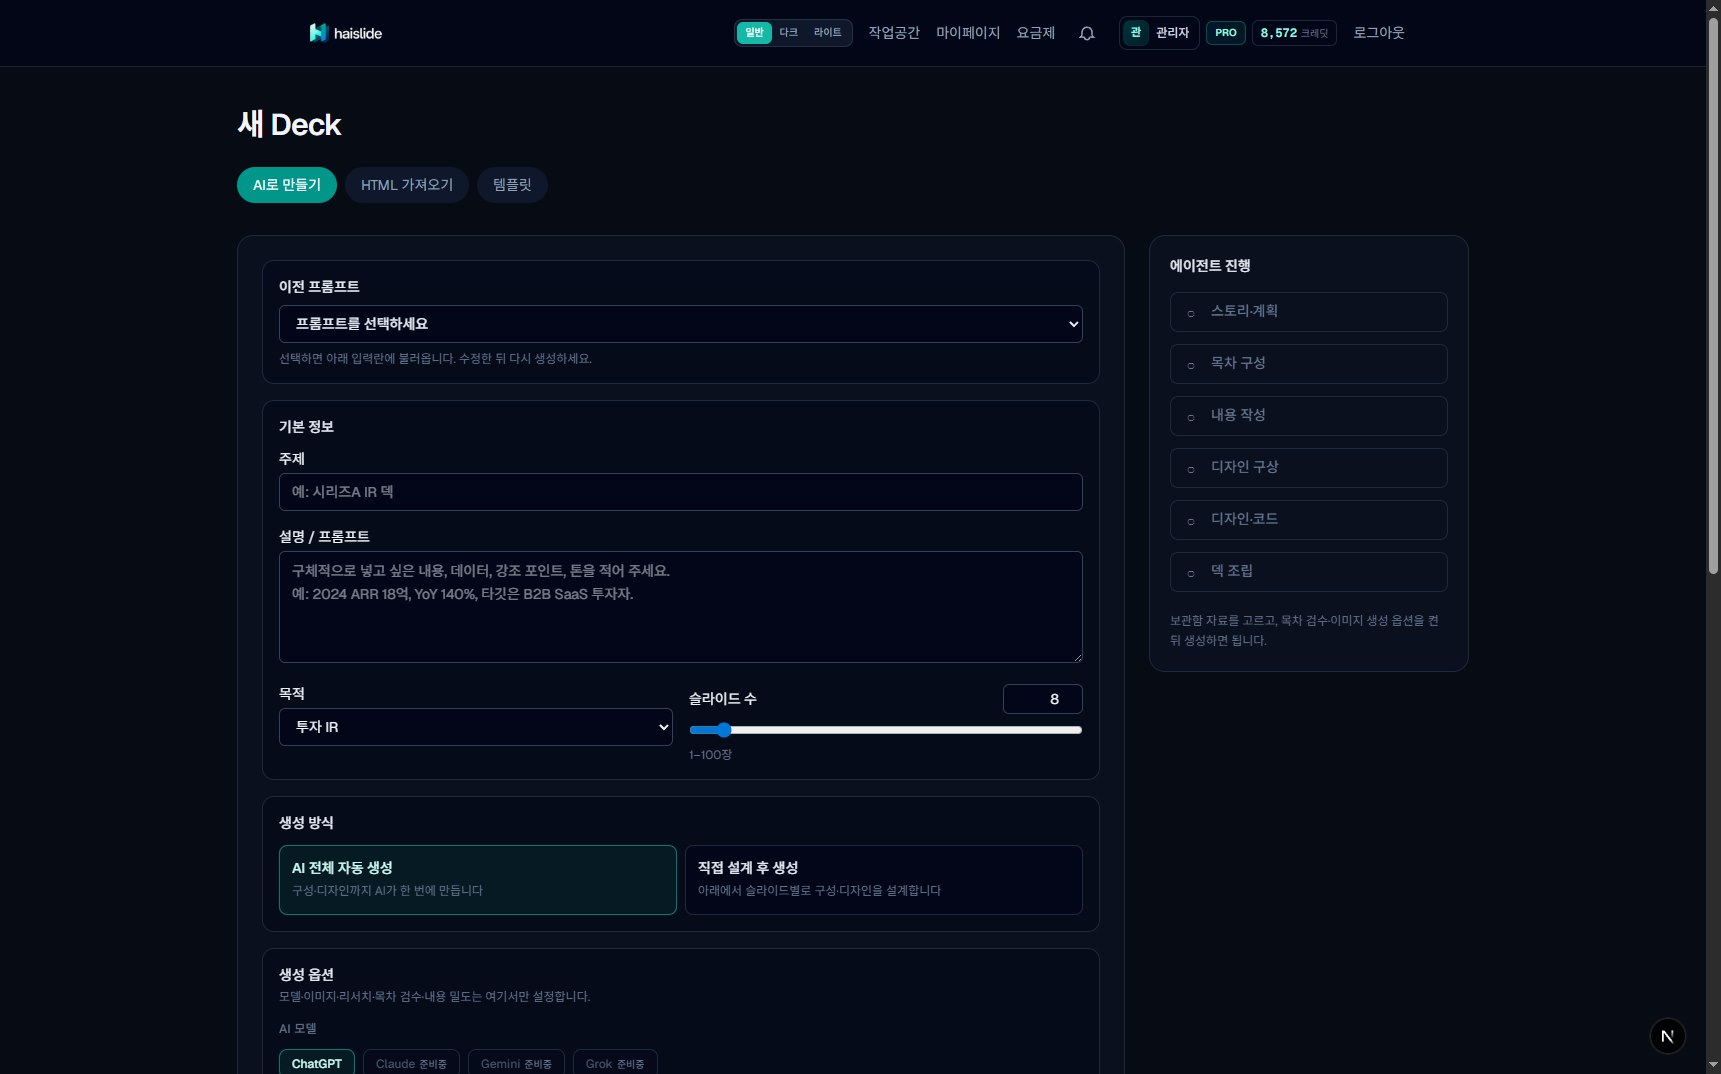Choose the Gemini 준비중 model chip
Viewport: 1721px width, 1074px height.
516,1063
